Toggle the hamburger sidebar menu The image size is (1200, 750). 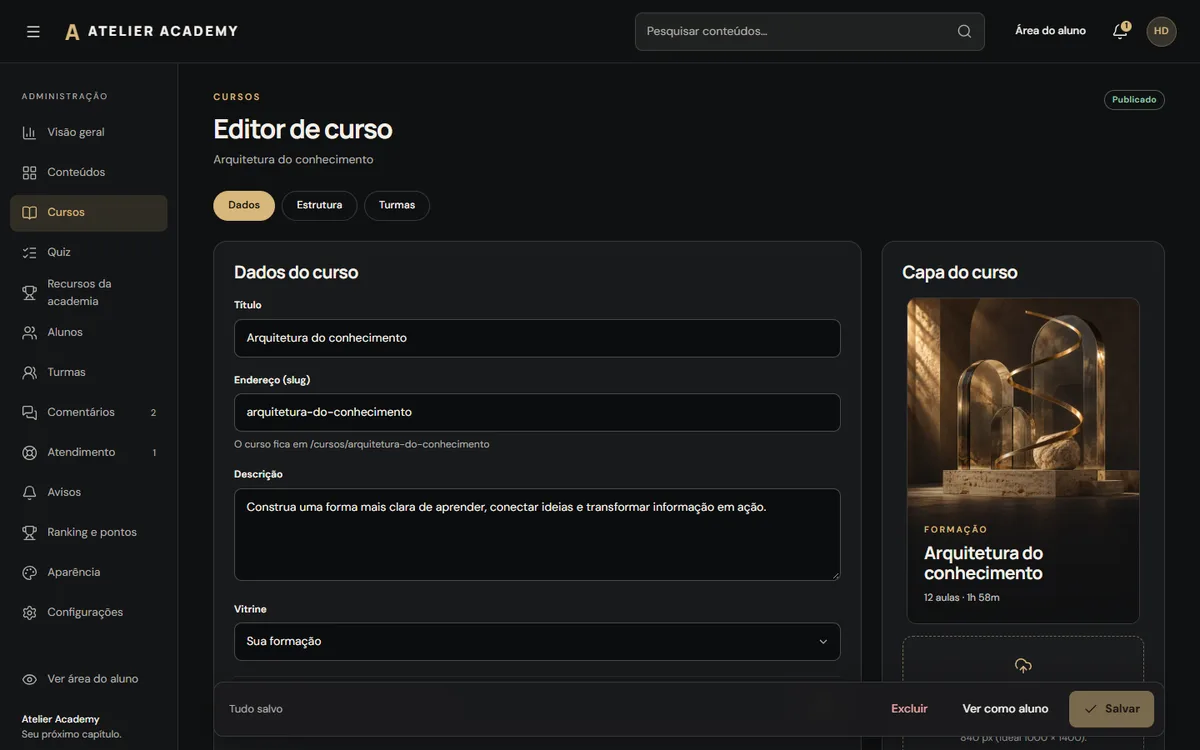33,32
